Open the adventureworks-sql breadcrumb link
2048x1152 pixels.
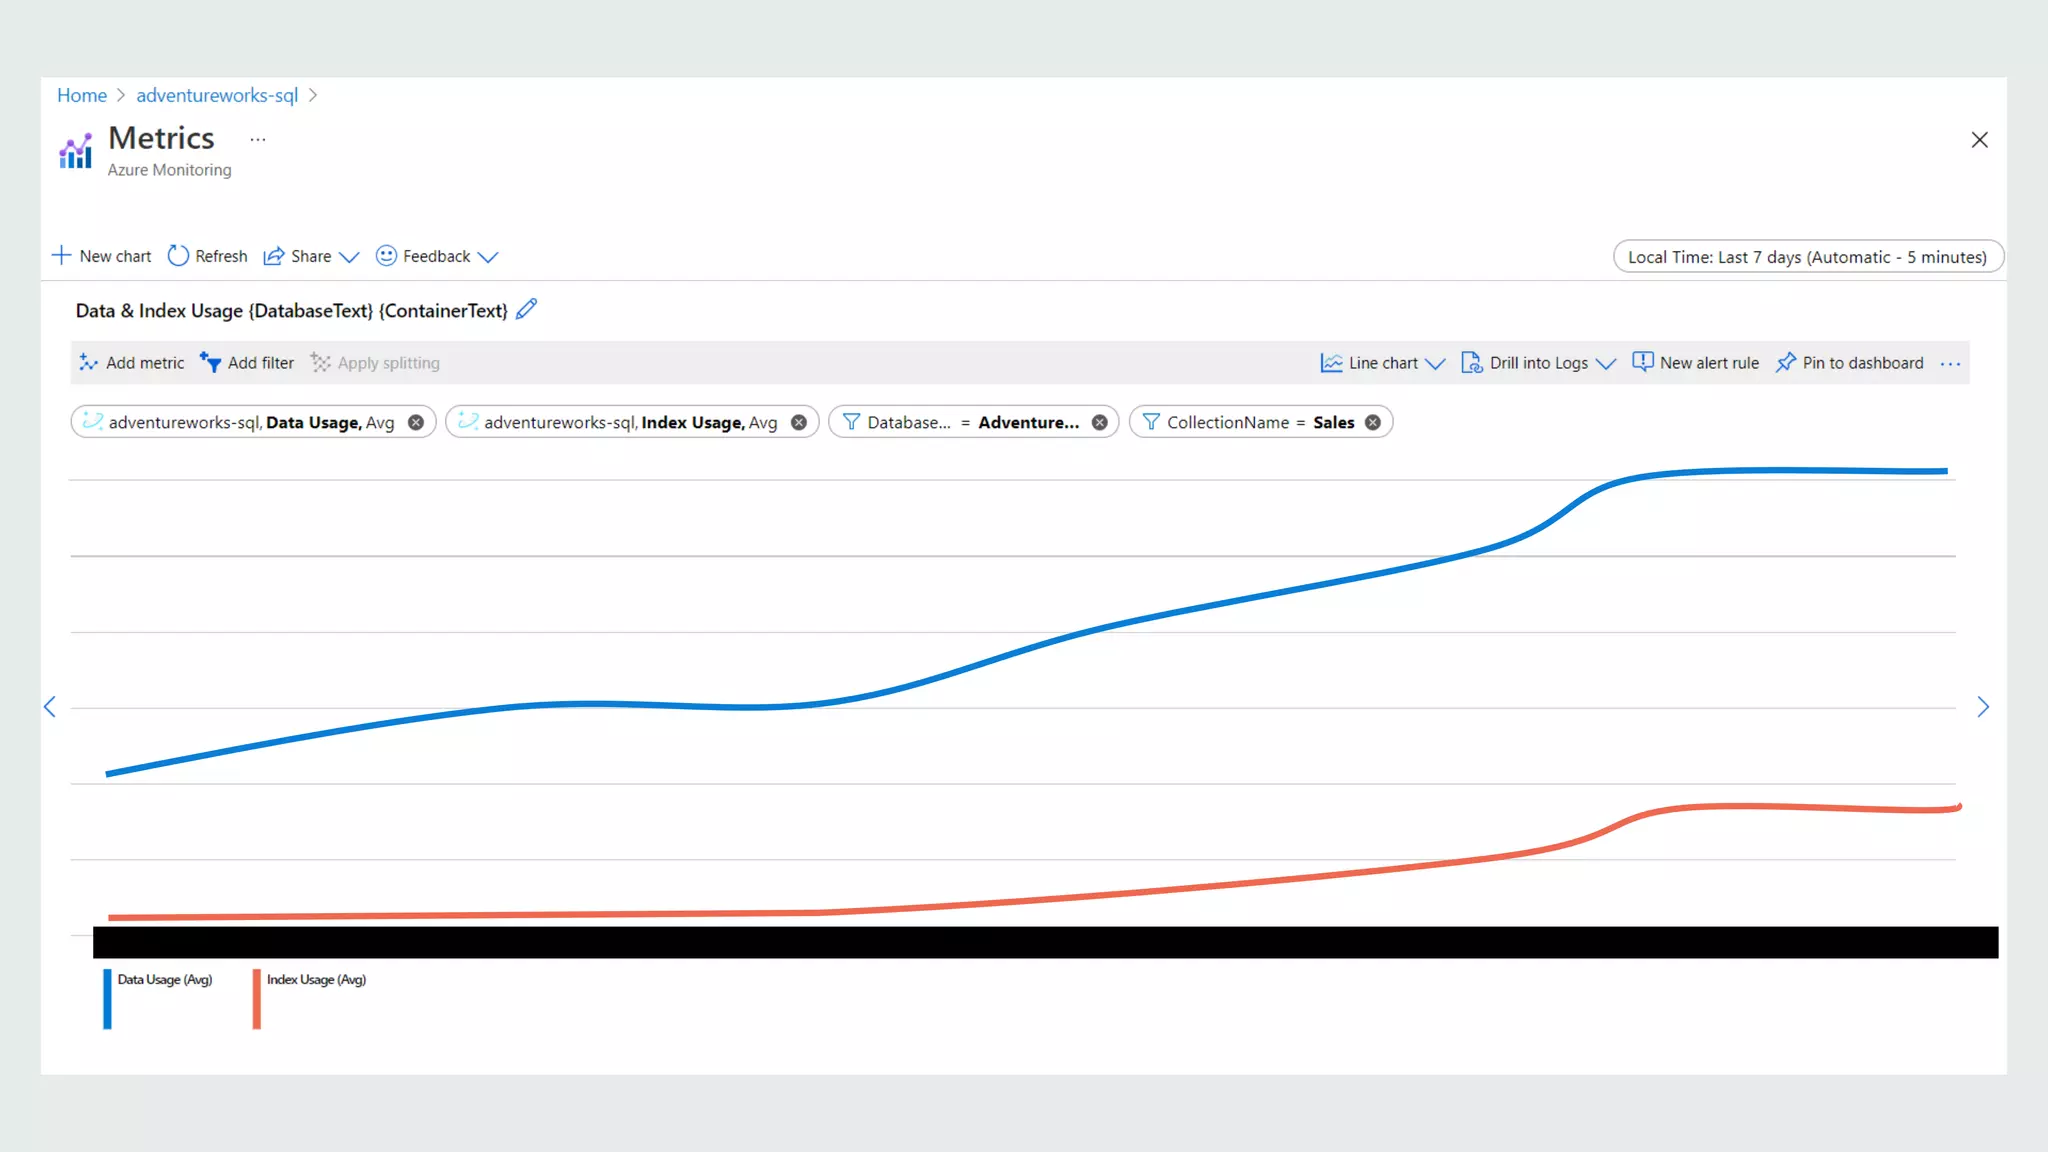[217, 95]
